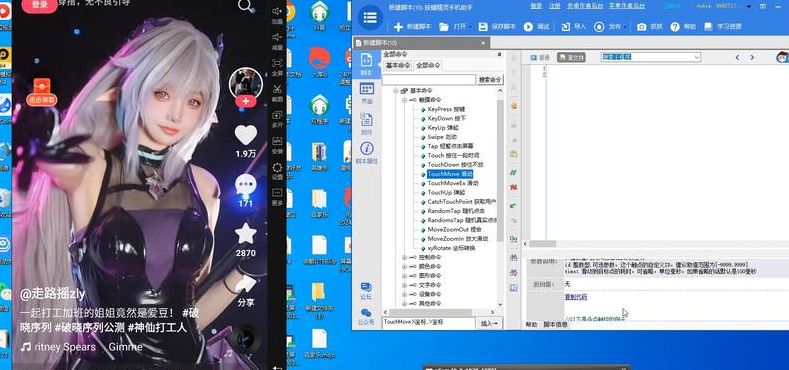The height and width of the screenshot is (370, 789).
Task: Switch to 脚本信息 bottom tab
Action: [556, 325]
